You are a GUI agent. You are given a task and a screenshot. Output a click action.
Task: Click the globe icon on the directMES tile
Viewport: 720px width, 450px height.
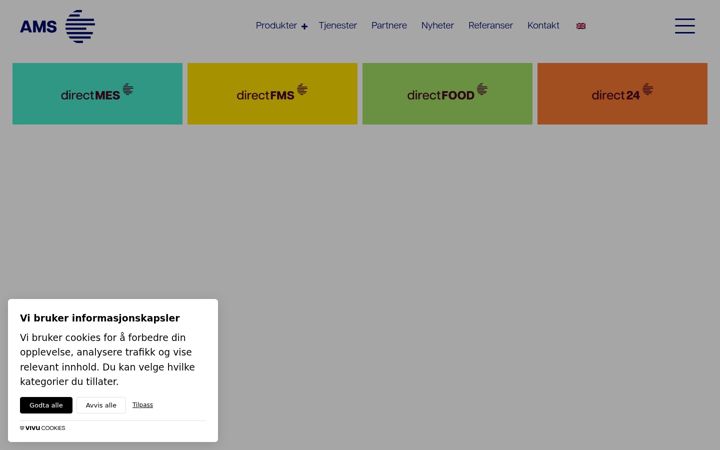128,89
